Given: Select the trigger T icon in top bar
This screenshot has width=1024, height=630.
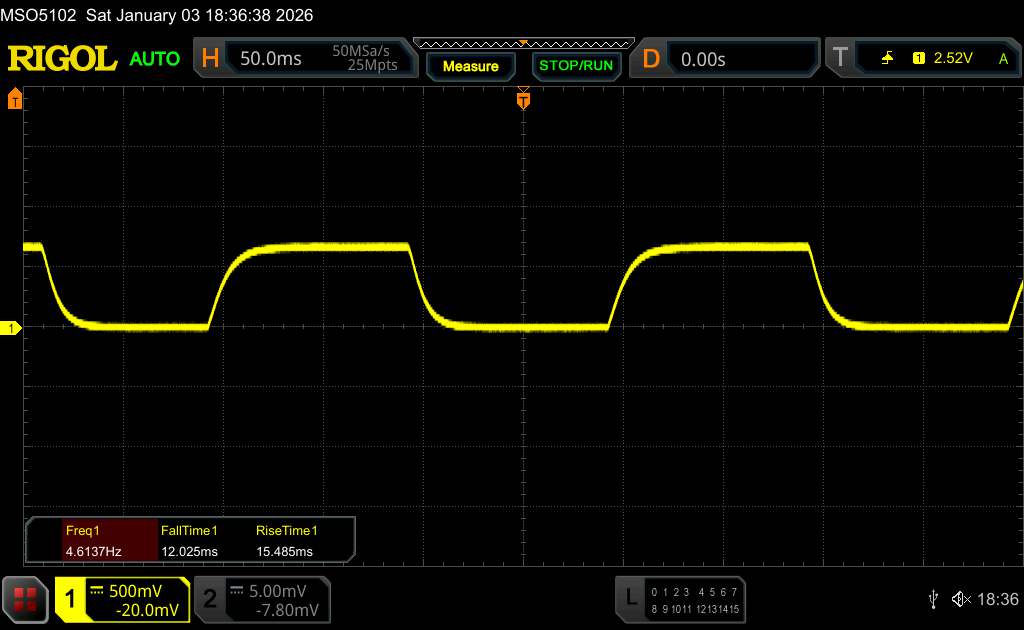Looking at the screenshot, I should [x=840, y=59].
